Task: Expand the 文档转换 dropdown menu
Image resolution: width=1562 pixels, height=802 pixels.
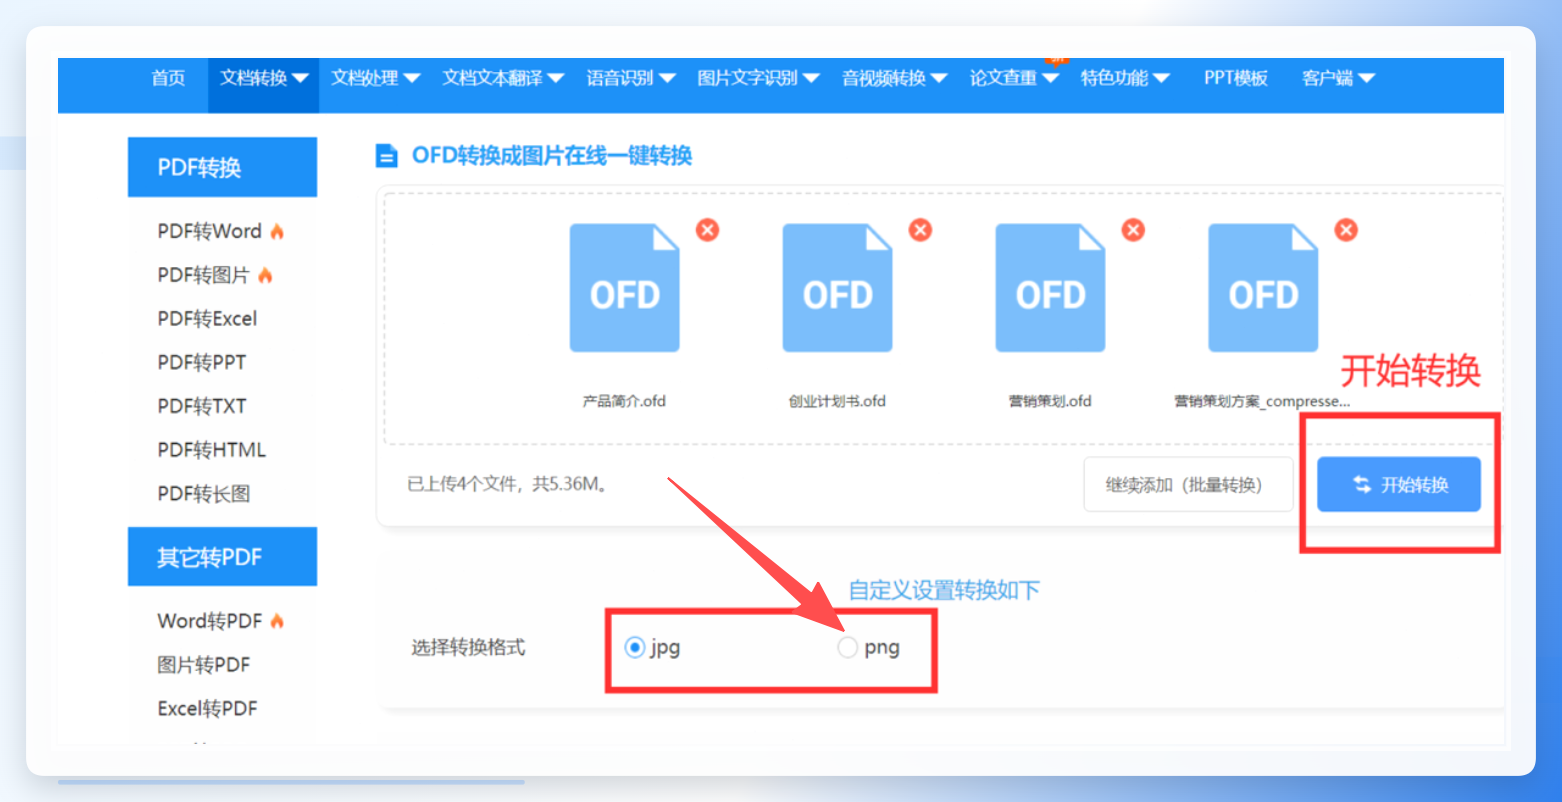Action: (x=264, y=78)
